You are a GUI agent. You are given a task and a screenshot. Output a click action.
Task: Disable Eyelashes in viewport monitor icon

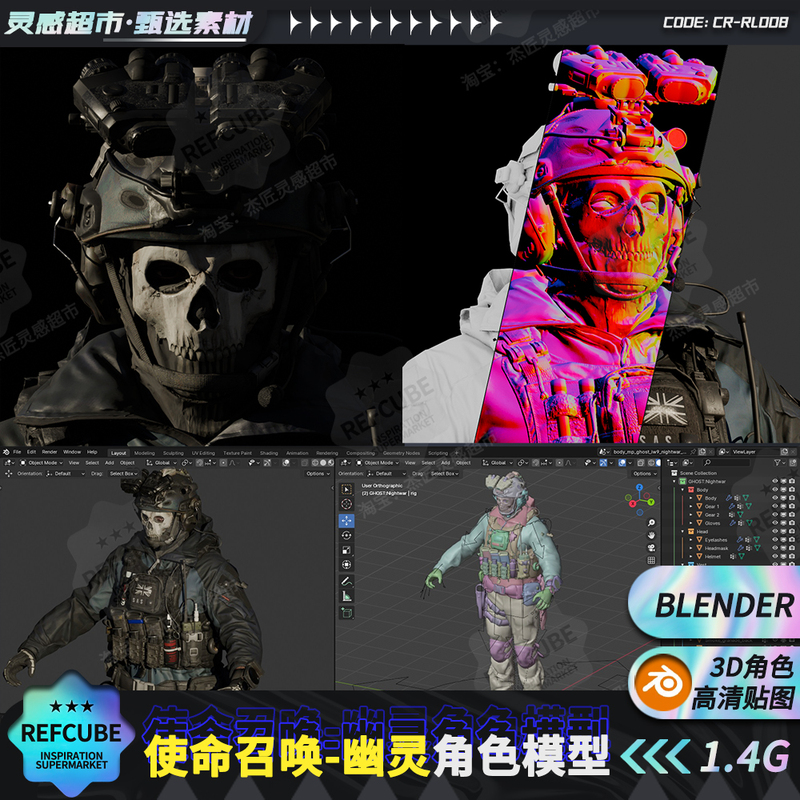click(x=783, y=539)
